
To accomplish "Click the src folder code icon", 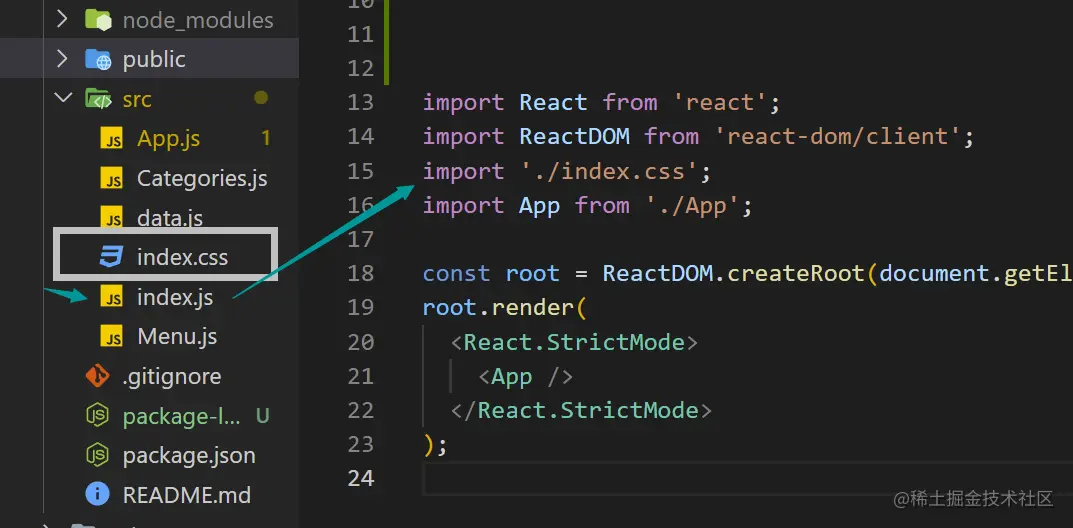I will pyautogui.click(x=98, y=99).
